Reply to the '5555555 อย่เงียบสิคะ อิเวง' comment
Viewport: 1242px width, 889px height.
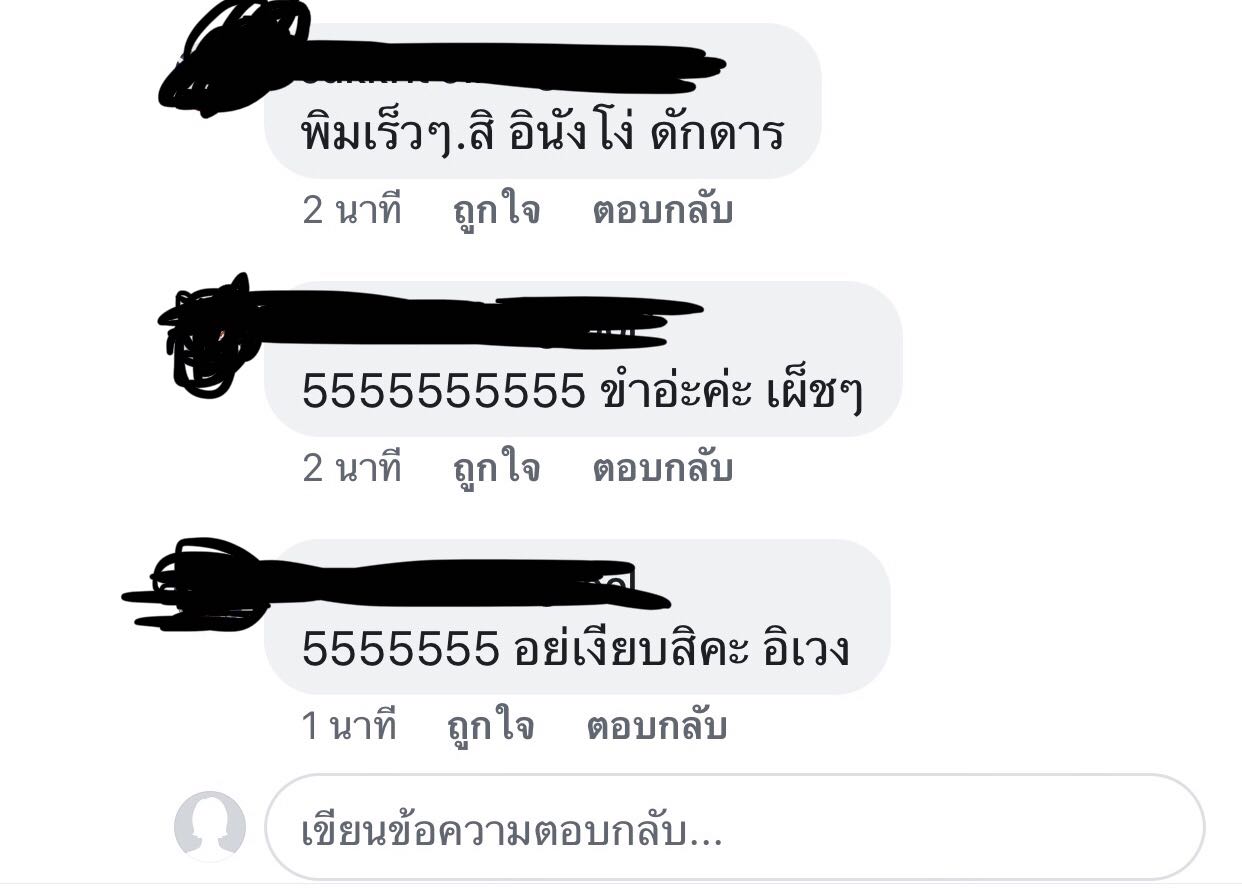coord(656,727)
